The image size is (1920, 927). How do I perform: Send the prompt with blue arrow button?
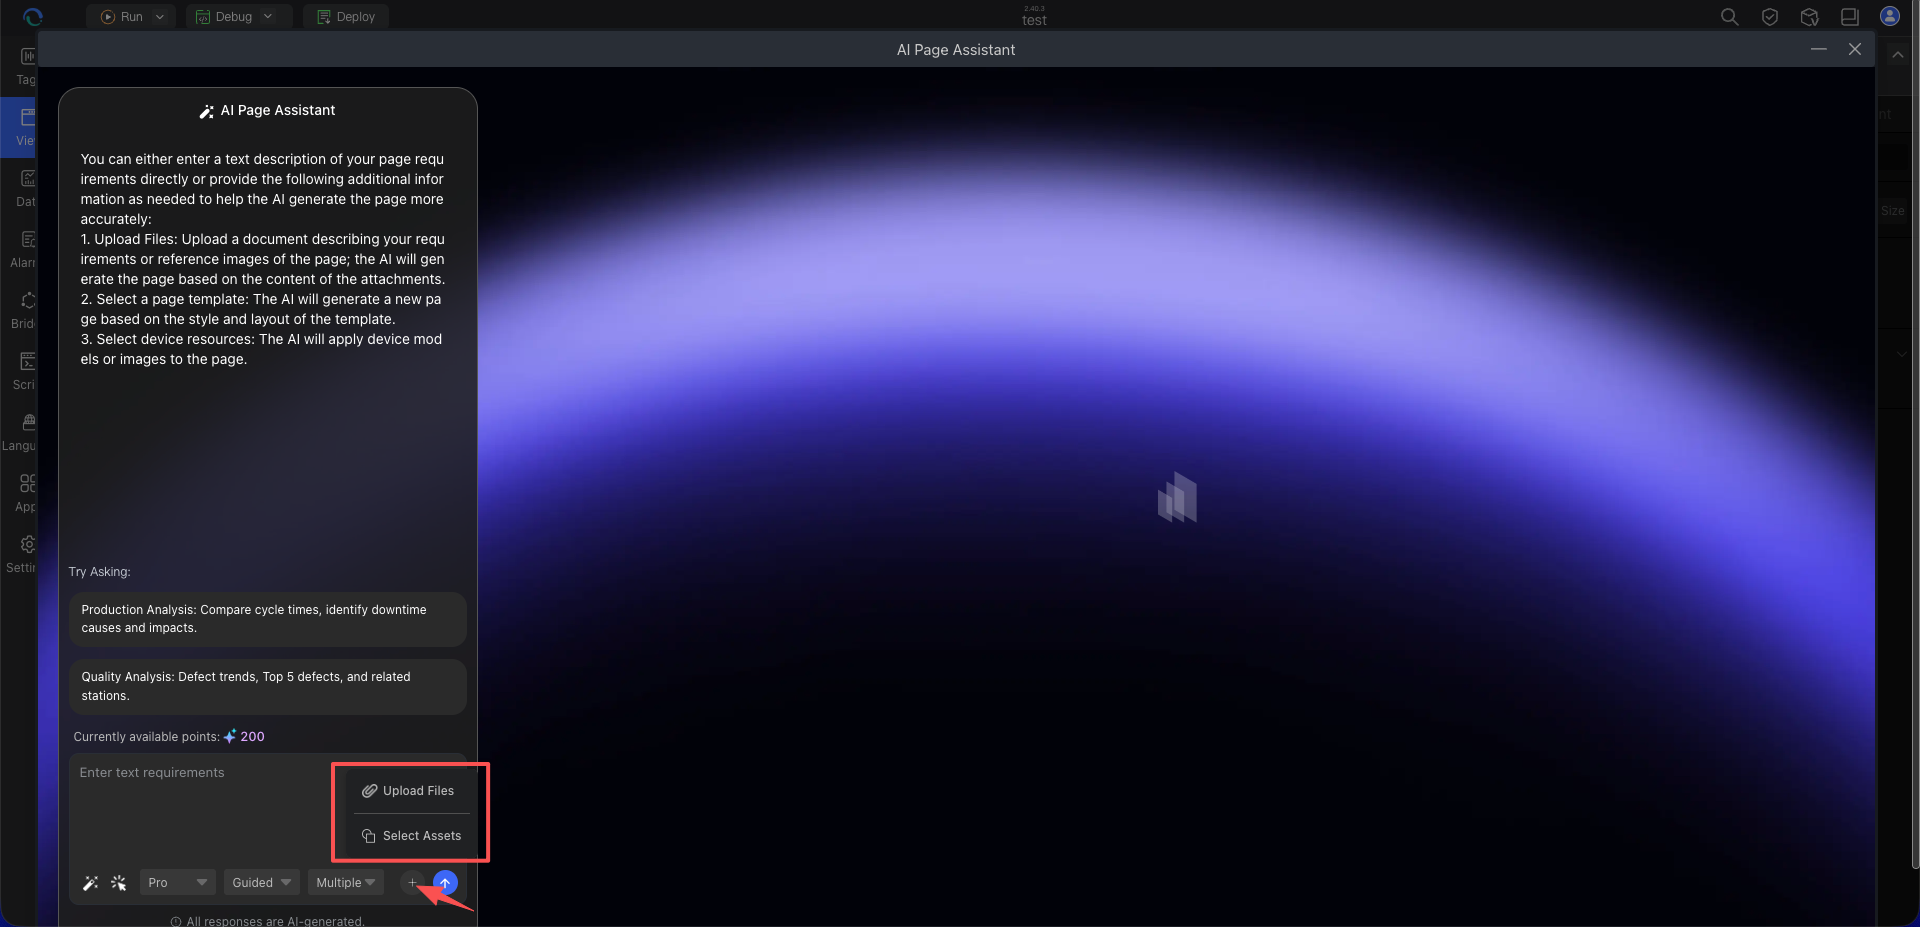click(x=446, y=883)
